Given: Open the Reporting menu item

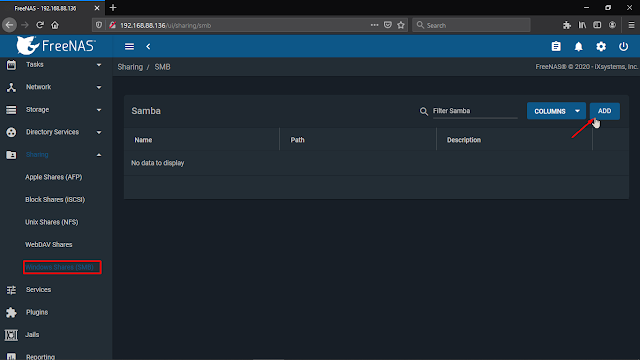Looking at the screenshot, I should 40,356.
